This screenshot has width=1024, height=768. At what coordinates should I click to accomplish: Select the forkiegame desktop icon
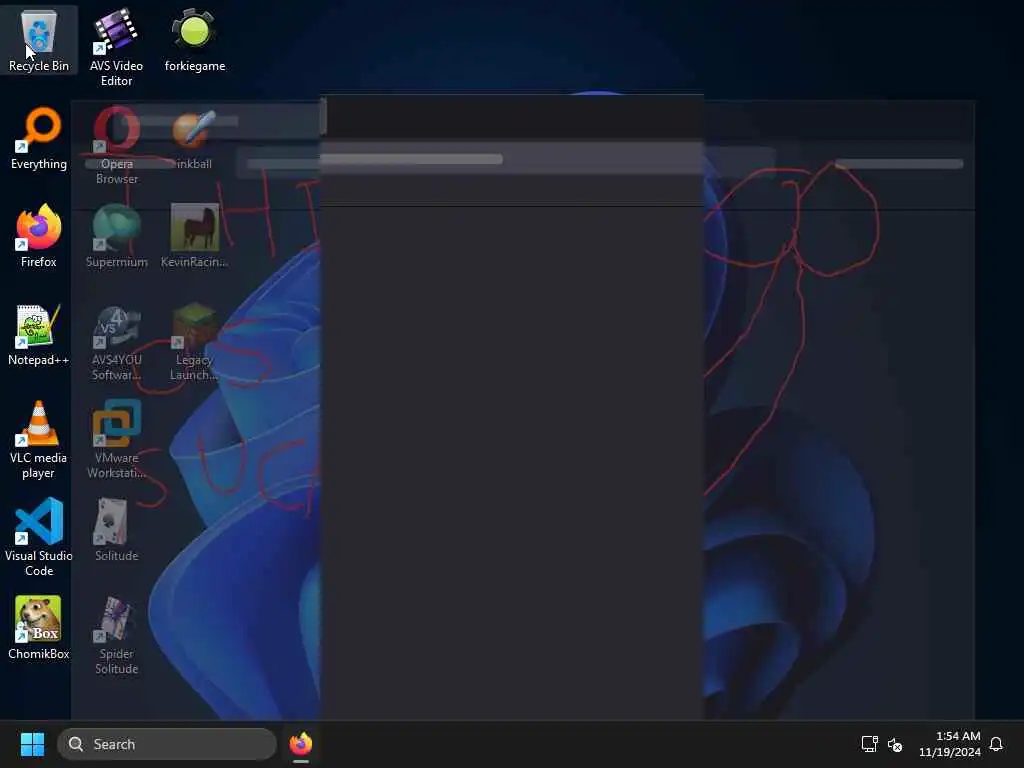[195, 40]
